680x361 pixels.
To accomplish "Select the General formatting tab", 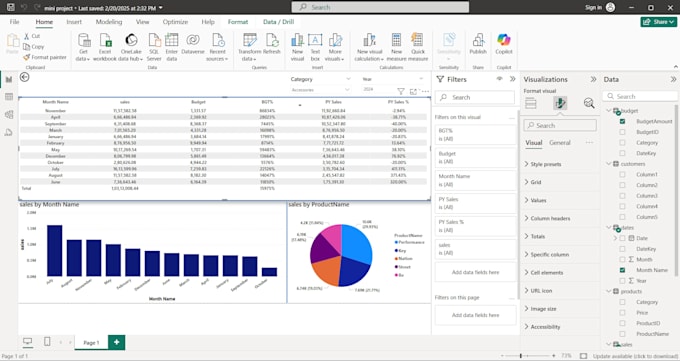I will pyautogui.click(x=559, y=143).
